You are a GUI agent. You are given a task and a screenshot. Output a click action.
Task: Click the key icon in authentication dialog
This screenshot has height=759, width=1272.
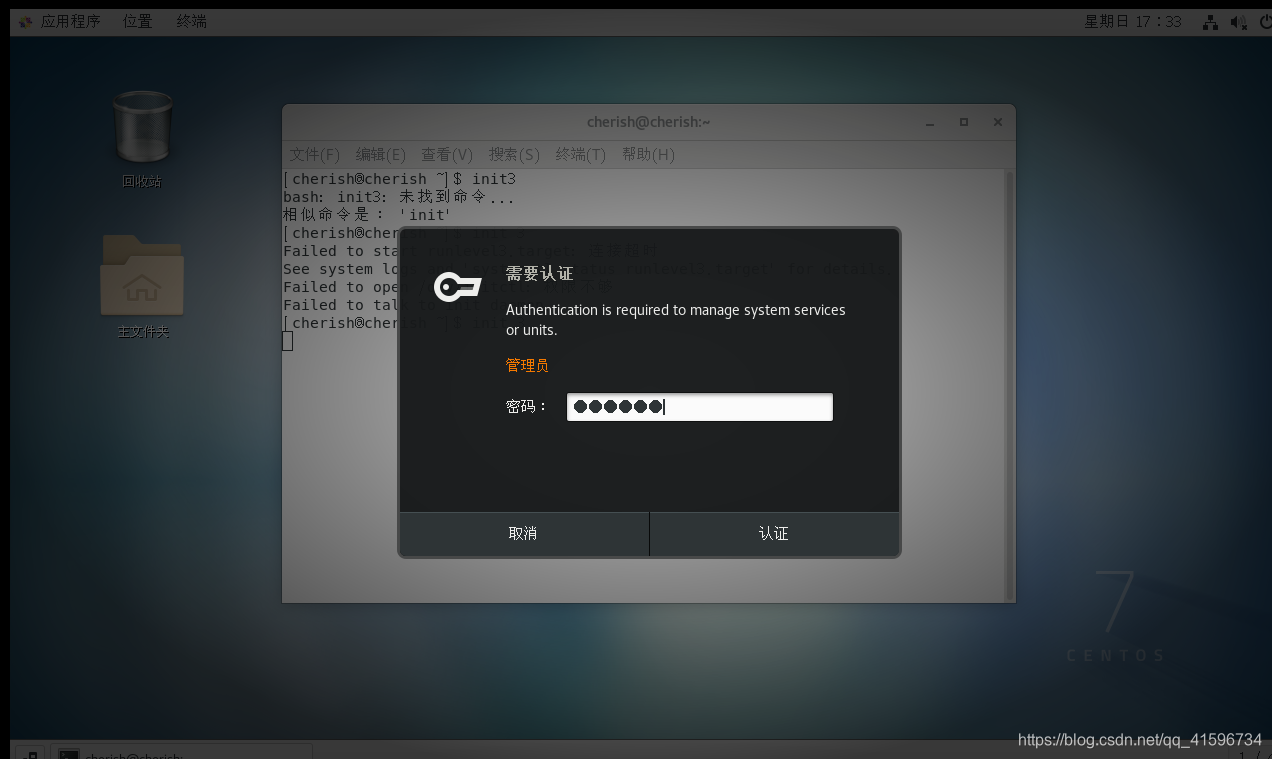[458, 287]
